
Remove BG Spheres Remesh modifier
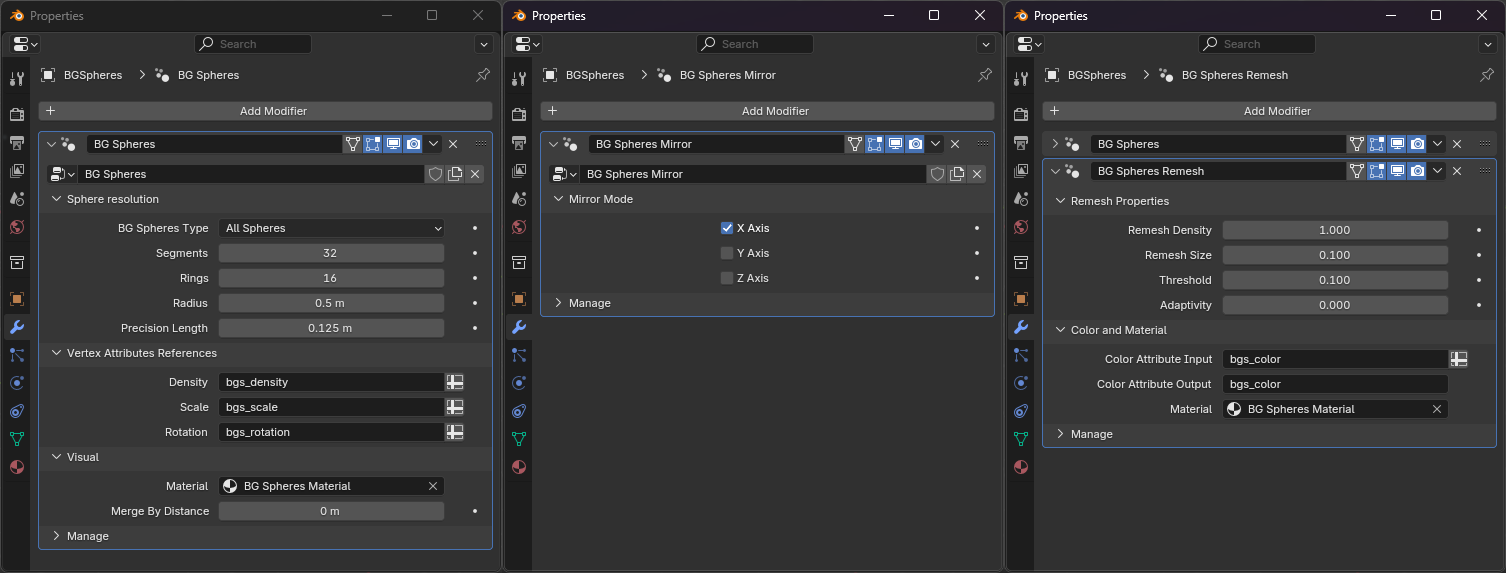[x=1457, y=171]
